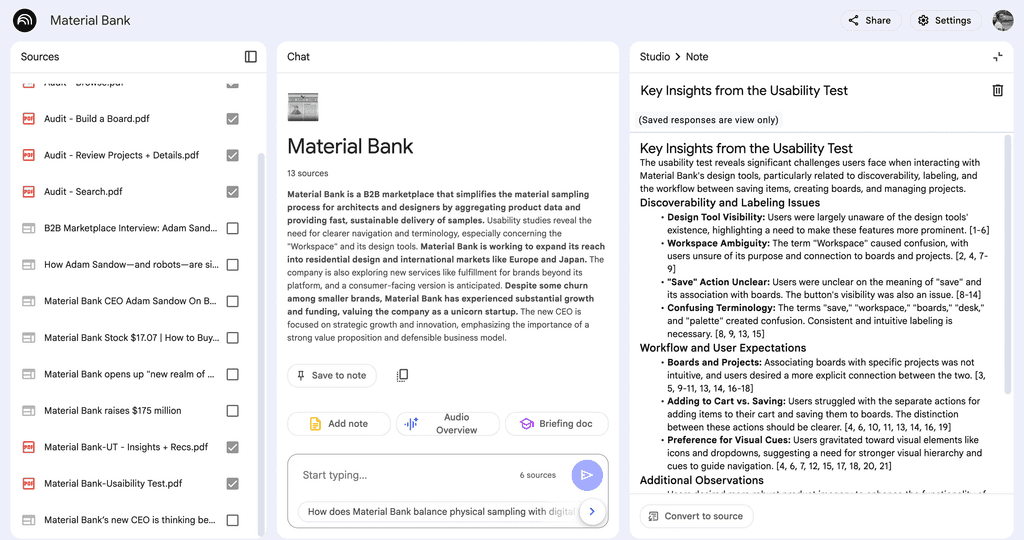
Task: Collapse the Studio note view icon
Action: (998, 57)
